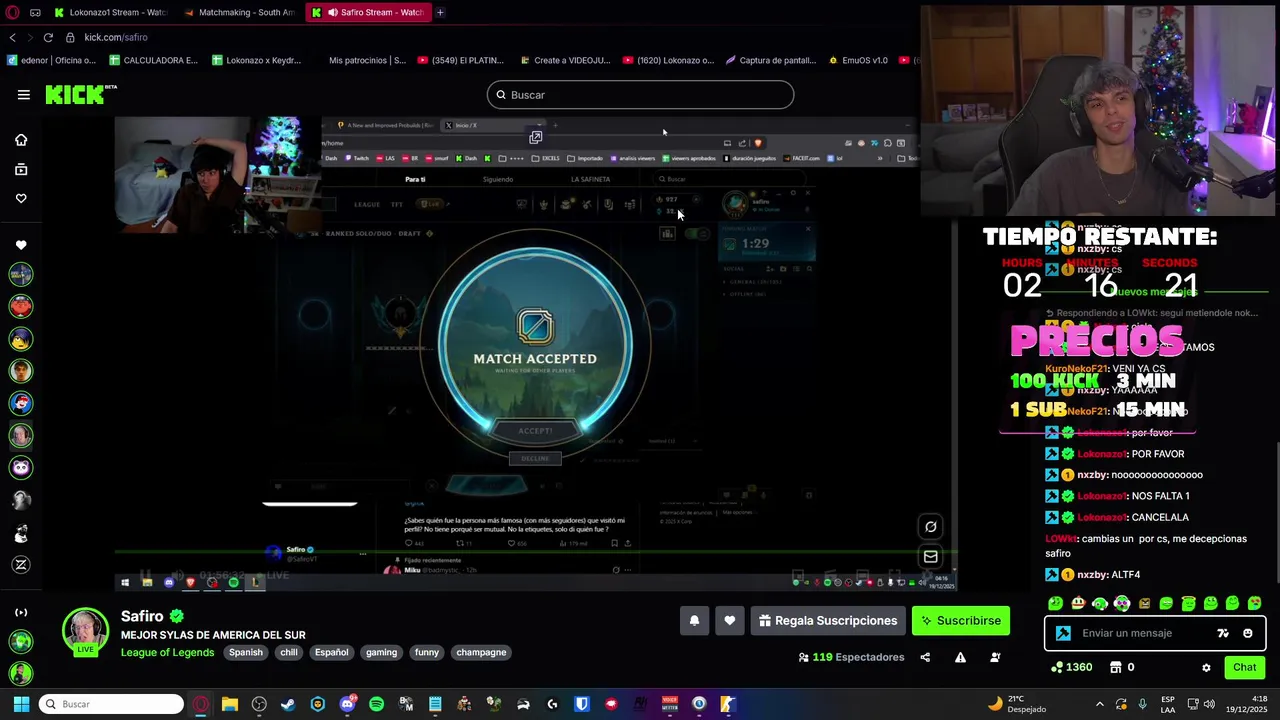Screen dimensions: 1280x720
Task: Switch to Lokonazo1 Stream tab
Action: [x=110, y=12]
